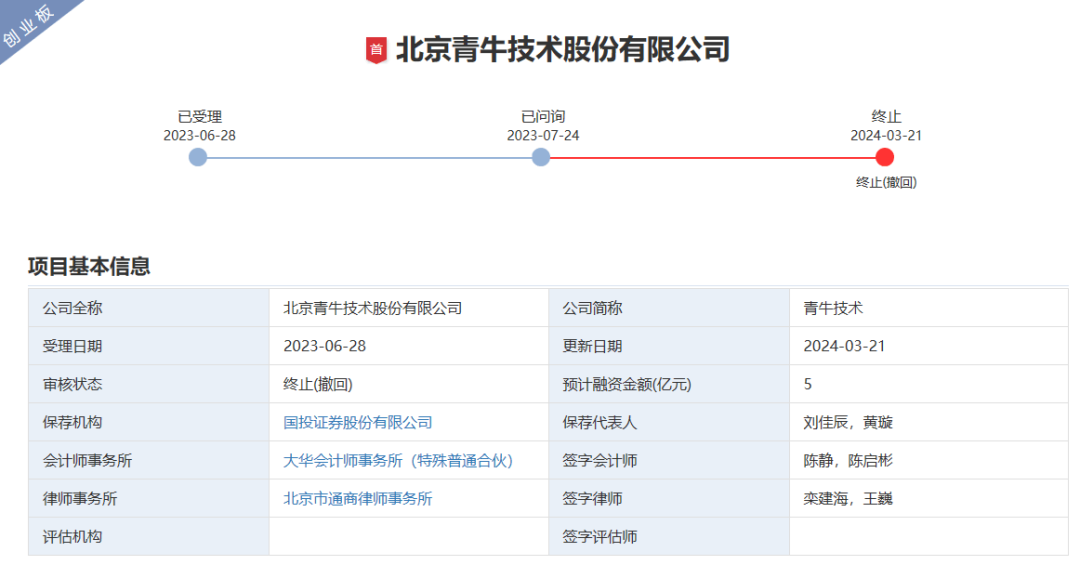1080x565 pixels.
Task: Click the 项目基本信息 section heading
Action: (x=89, y=266)
